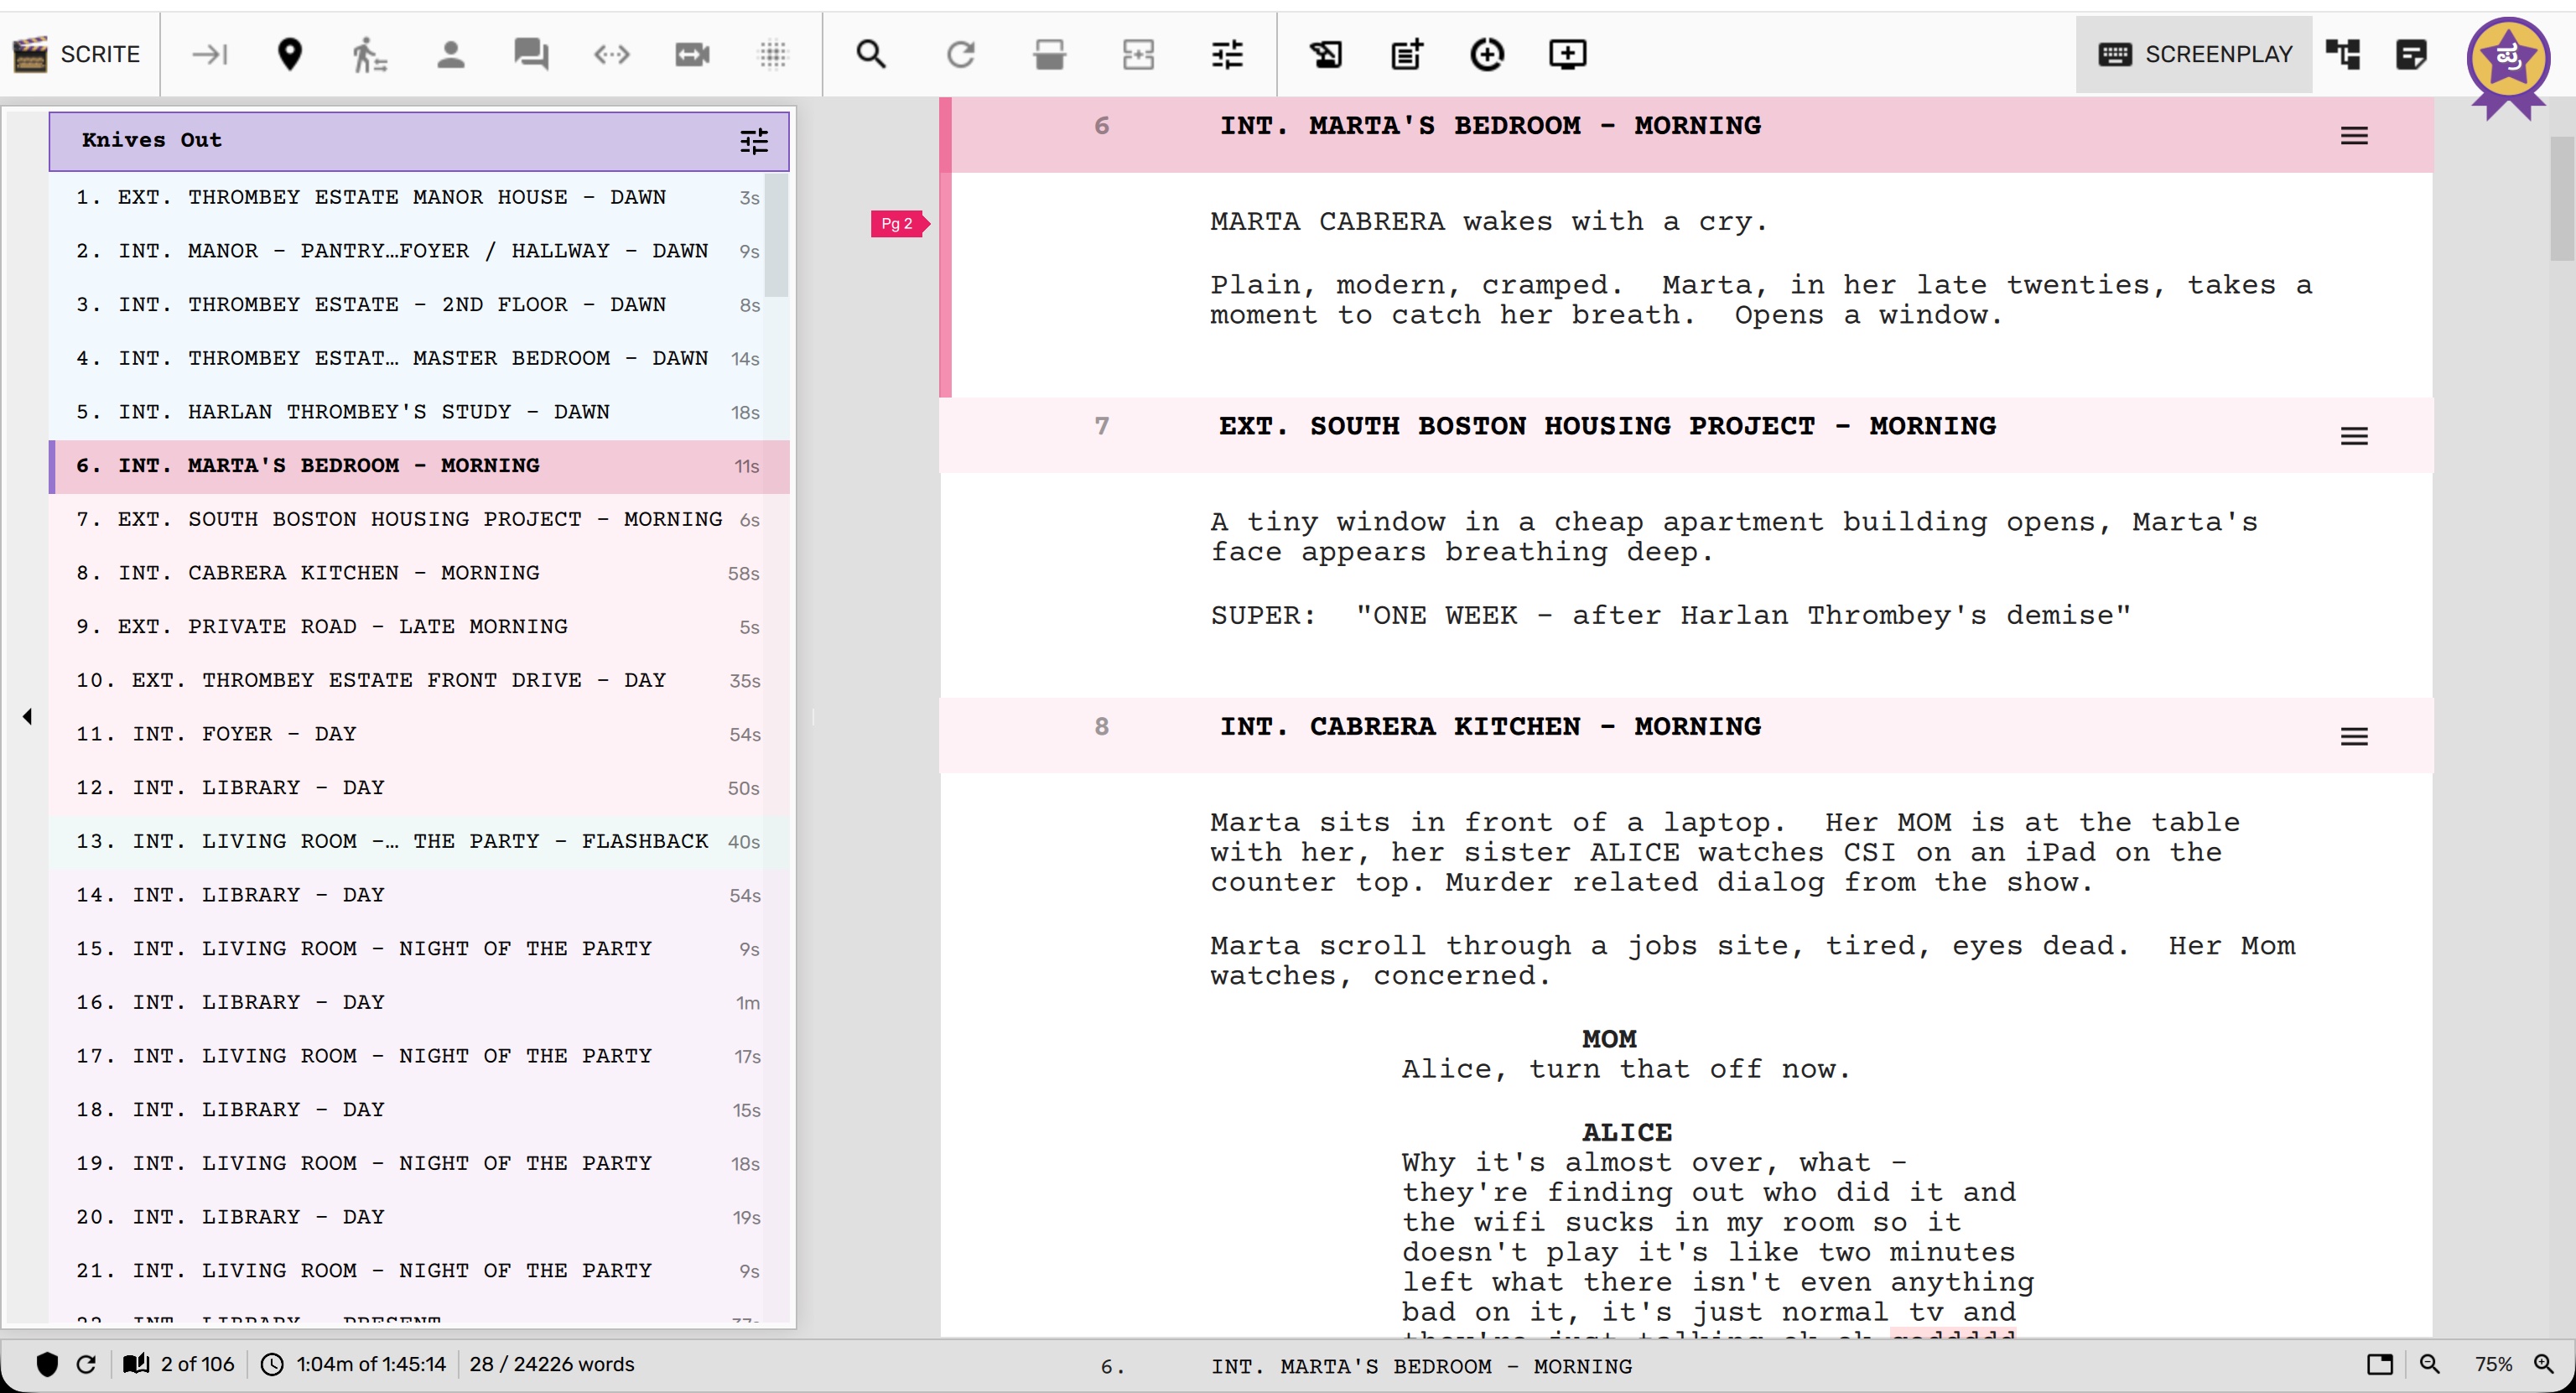
Task: Collapse the scene list side panel arrow
Action: (27, 716)
